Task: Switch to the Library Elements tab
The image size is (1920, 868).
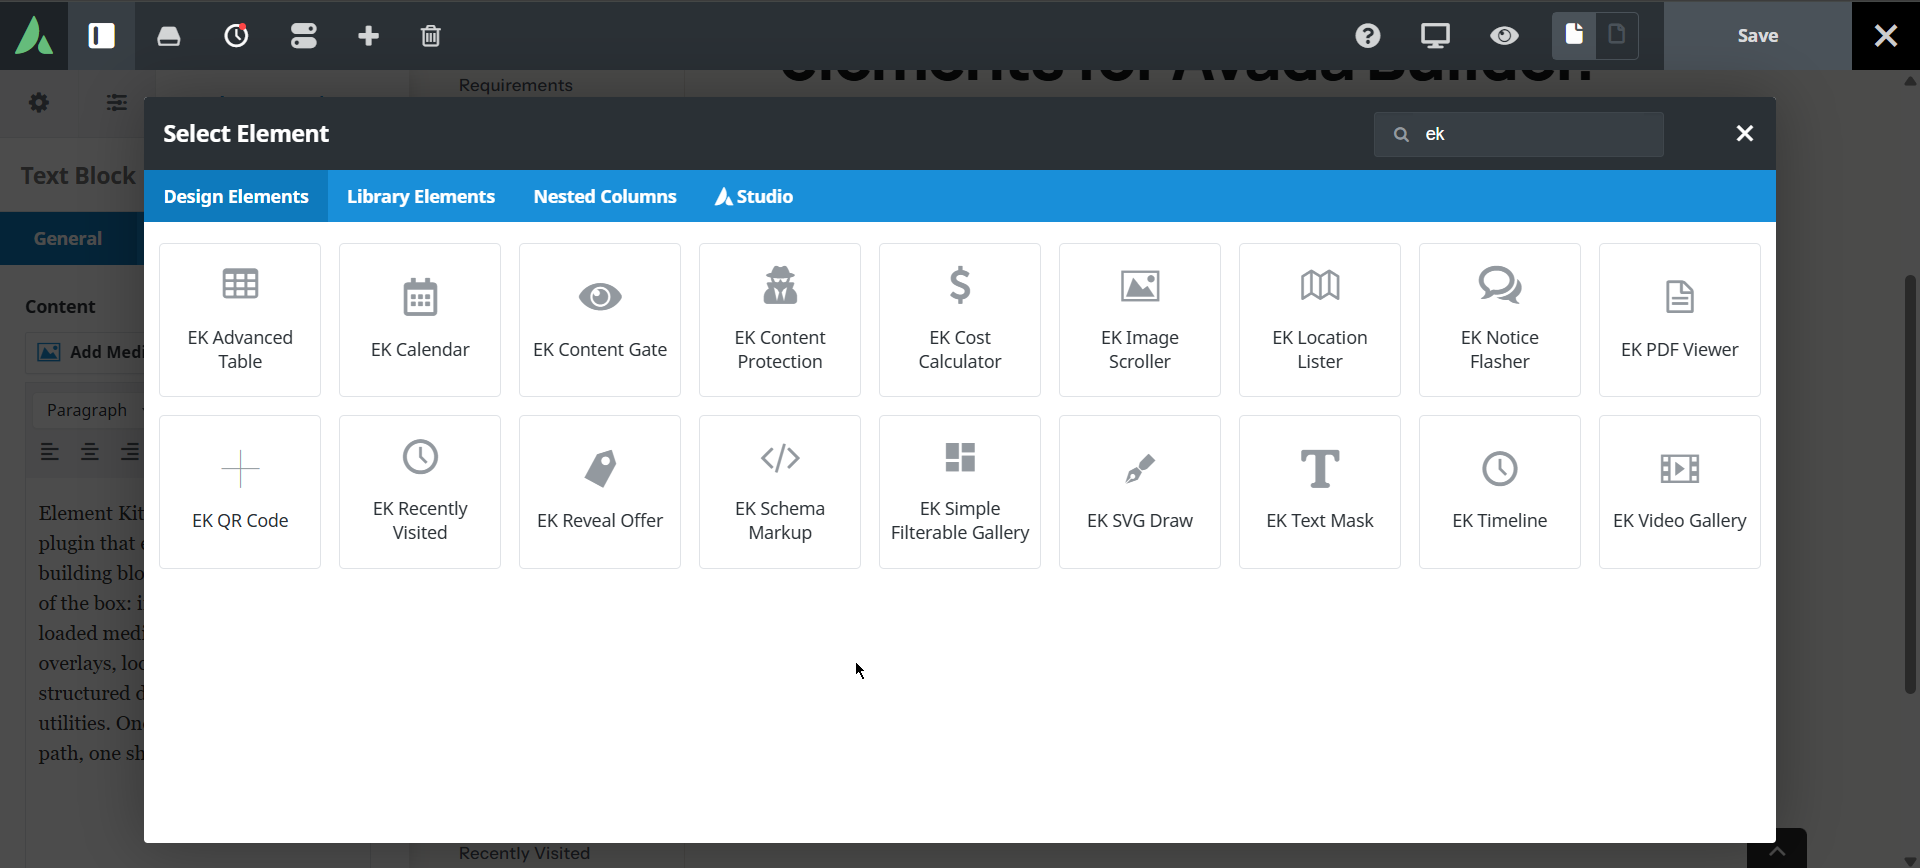Action: tap(421, 196)
